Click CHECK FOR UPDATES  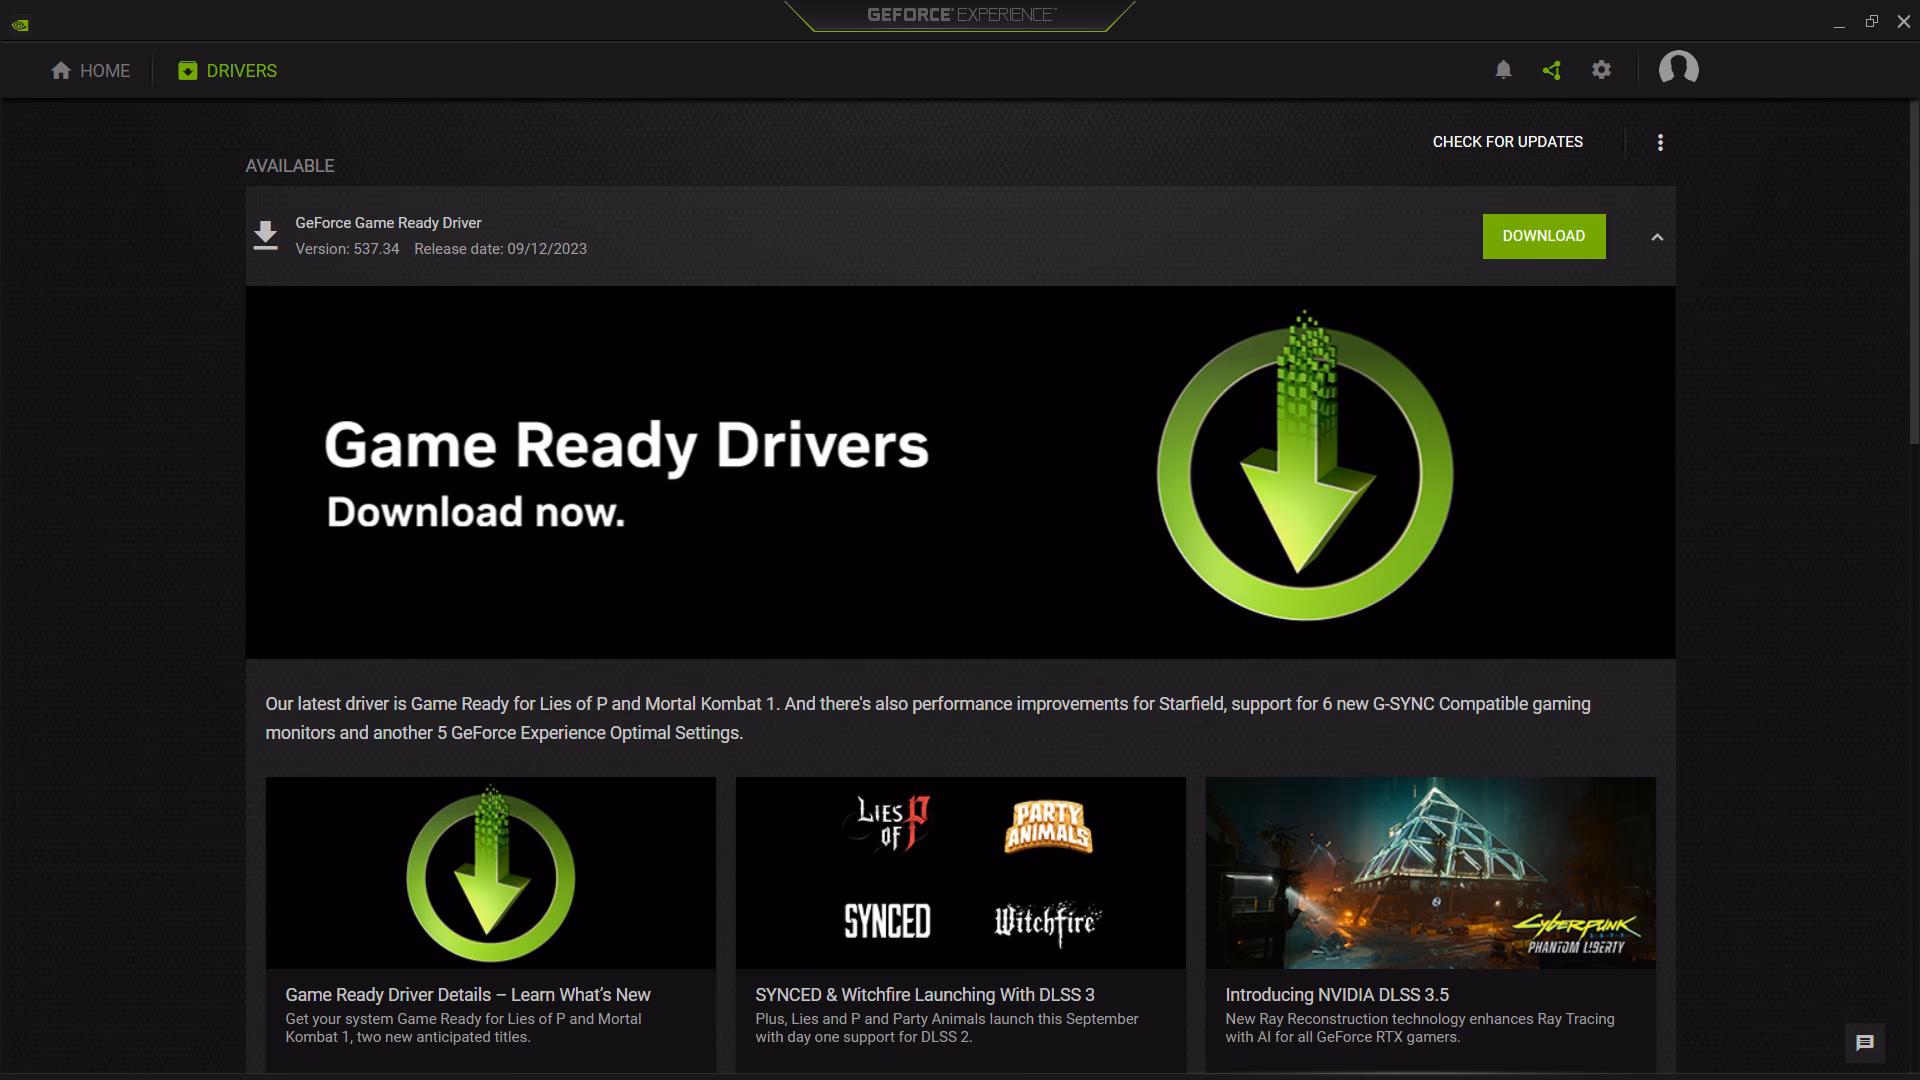pos(1507,142)
